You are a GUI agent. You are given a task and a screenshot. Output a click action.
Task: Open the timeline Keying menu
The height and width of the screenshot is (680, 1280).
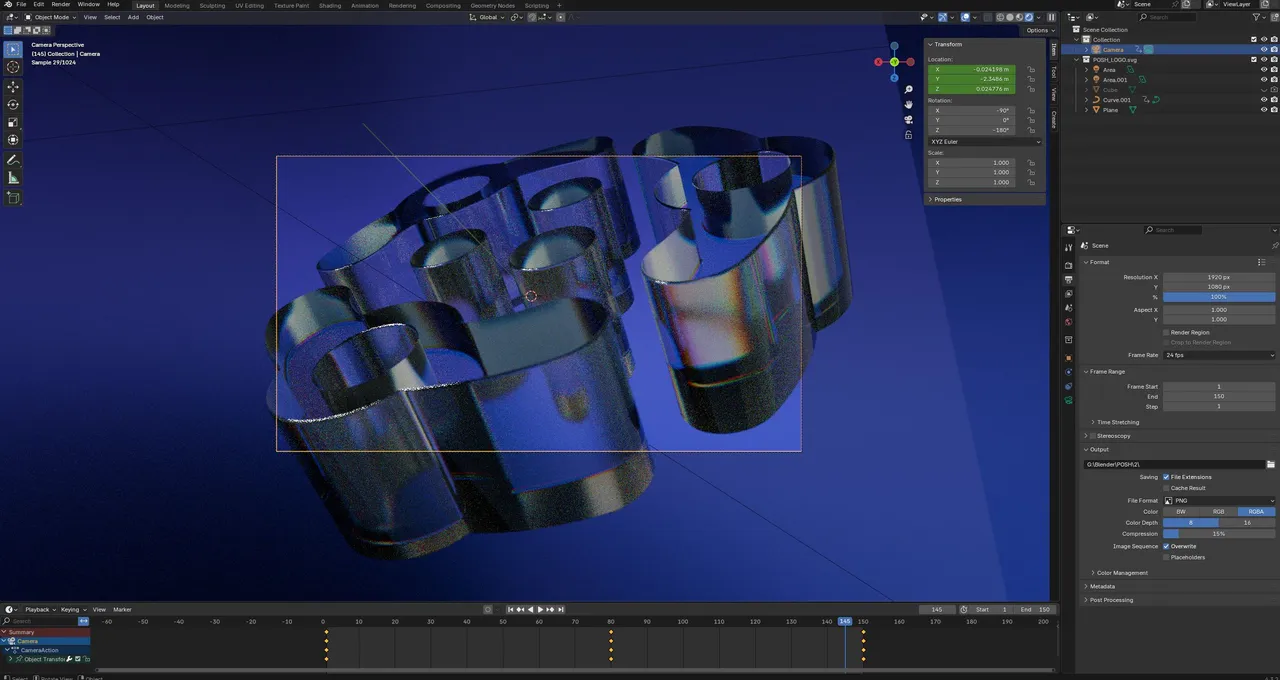71,609
